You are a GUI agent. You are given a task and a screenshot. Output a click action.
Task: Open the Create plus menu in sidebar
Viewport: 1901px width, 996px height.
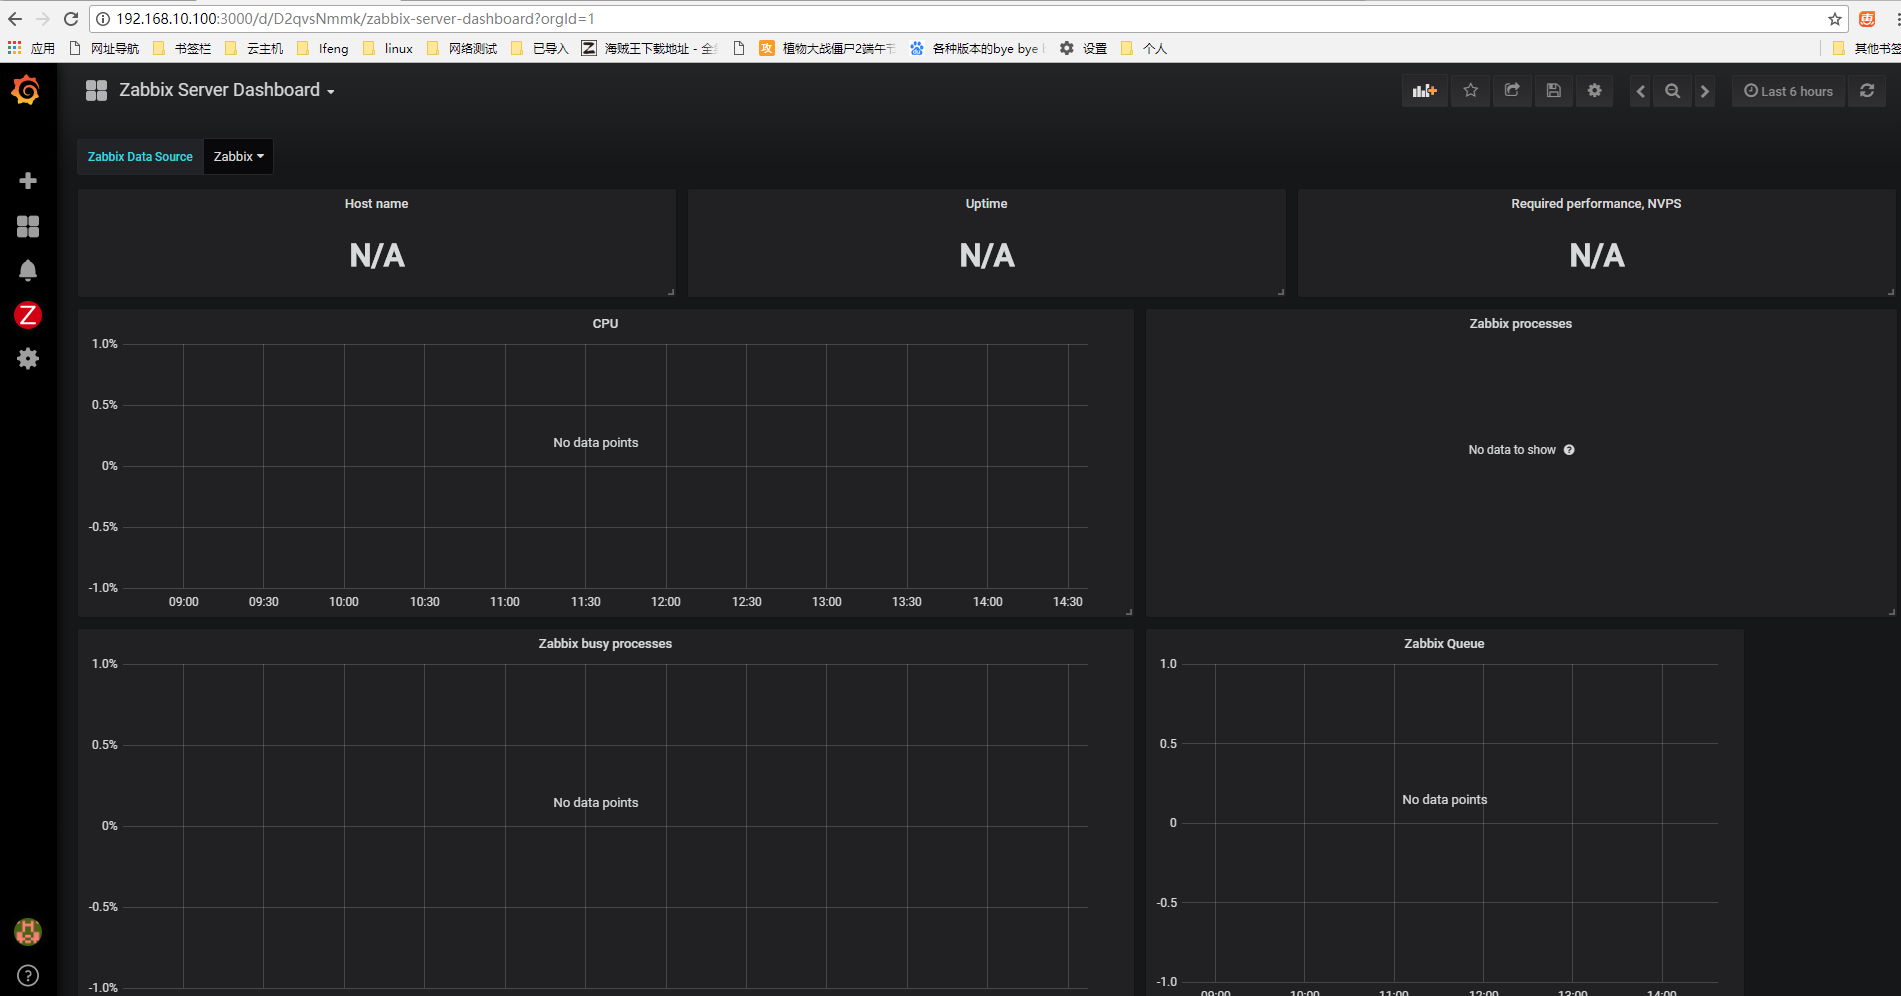coord(28,181)
